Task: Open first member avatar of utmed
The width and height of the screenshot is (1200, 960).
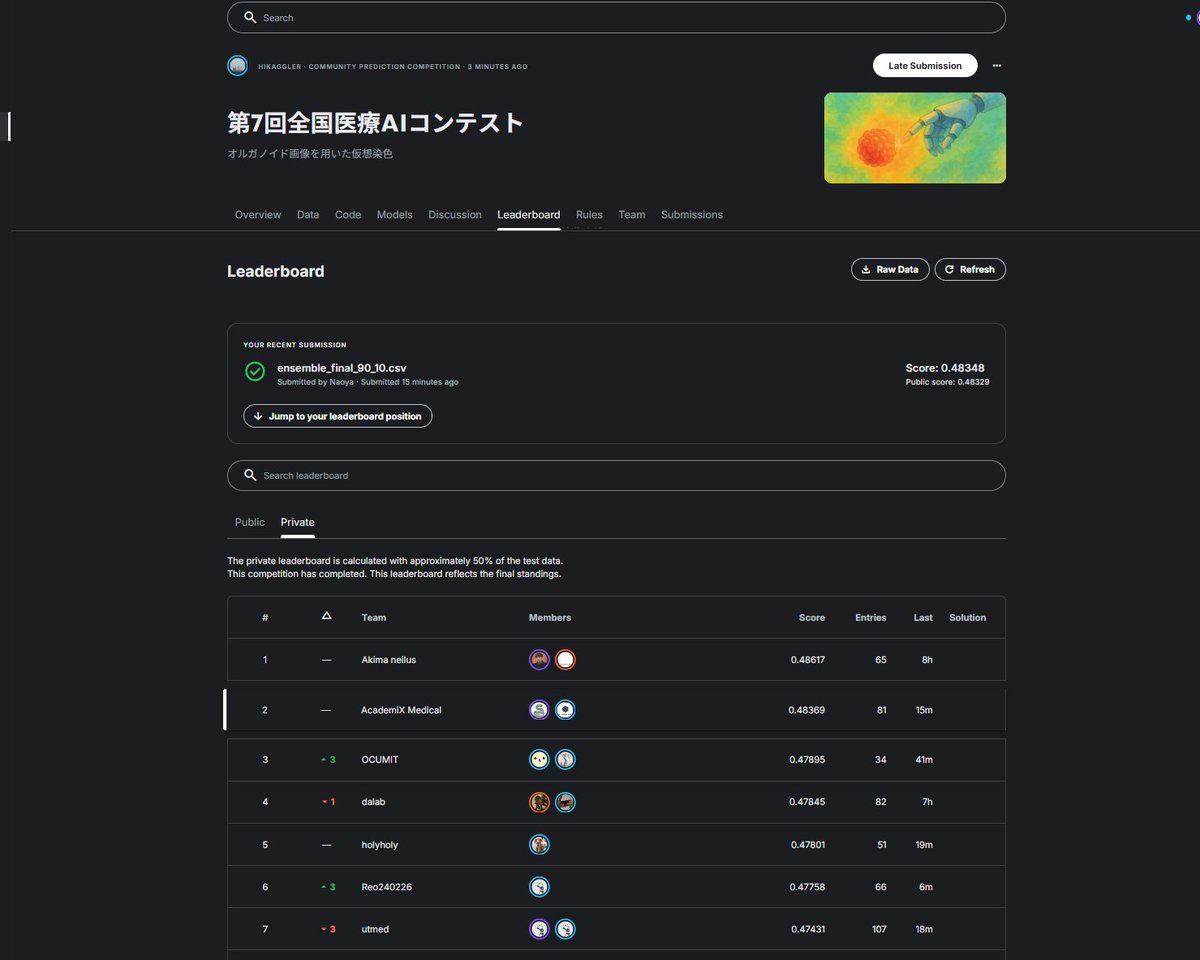Action: pos(539,929)
